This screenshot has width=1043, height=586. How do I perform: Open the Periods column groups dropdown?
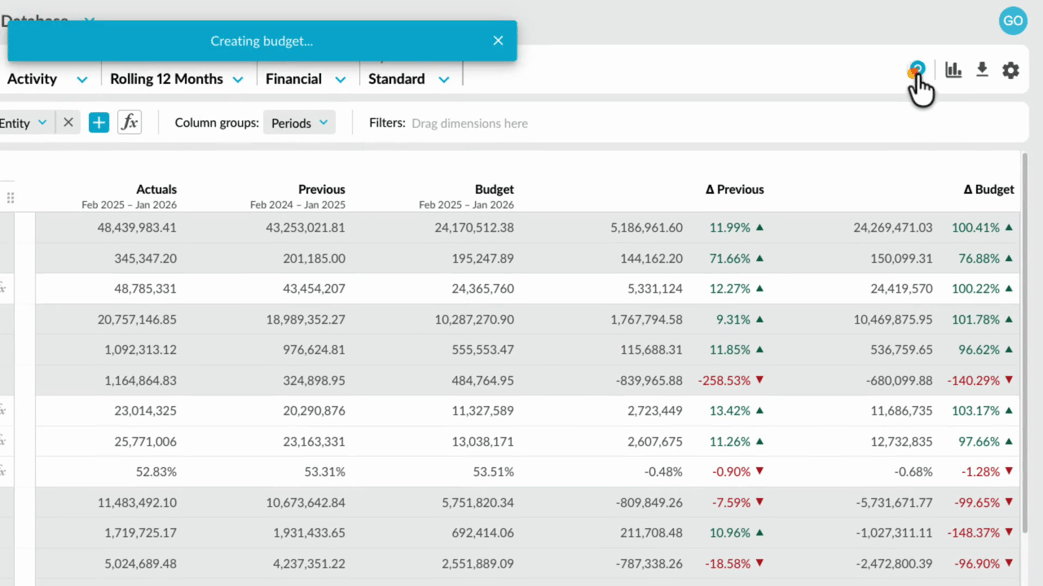tap(299, 123)
